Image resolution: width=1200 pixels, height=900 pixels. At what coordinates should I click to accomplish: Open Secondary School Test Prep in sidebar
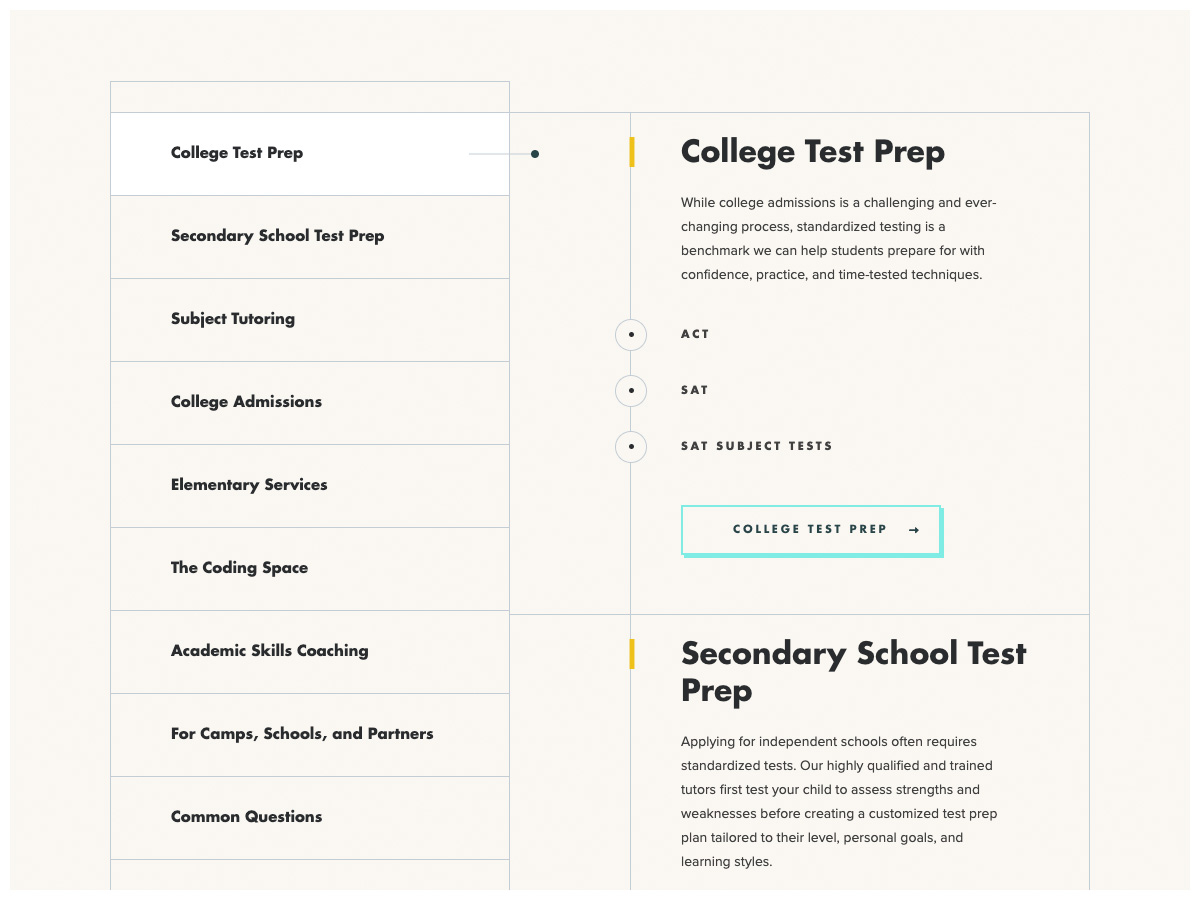click(277, 236)
